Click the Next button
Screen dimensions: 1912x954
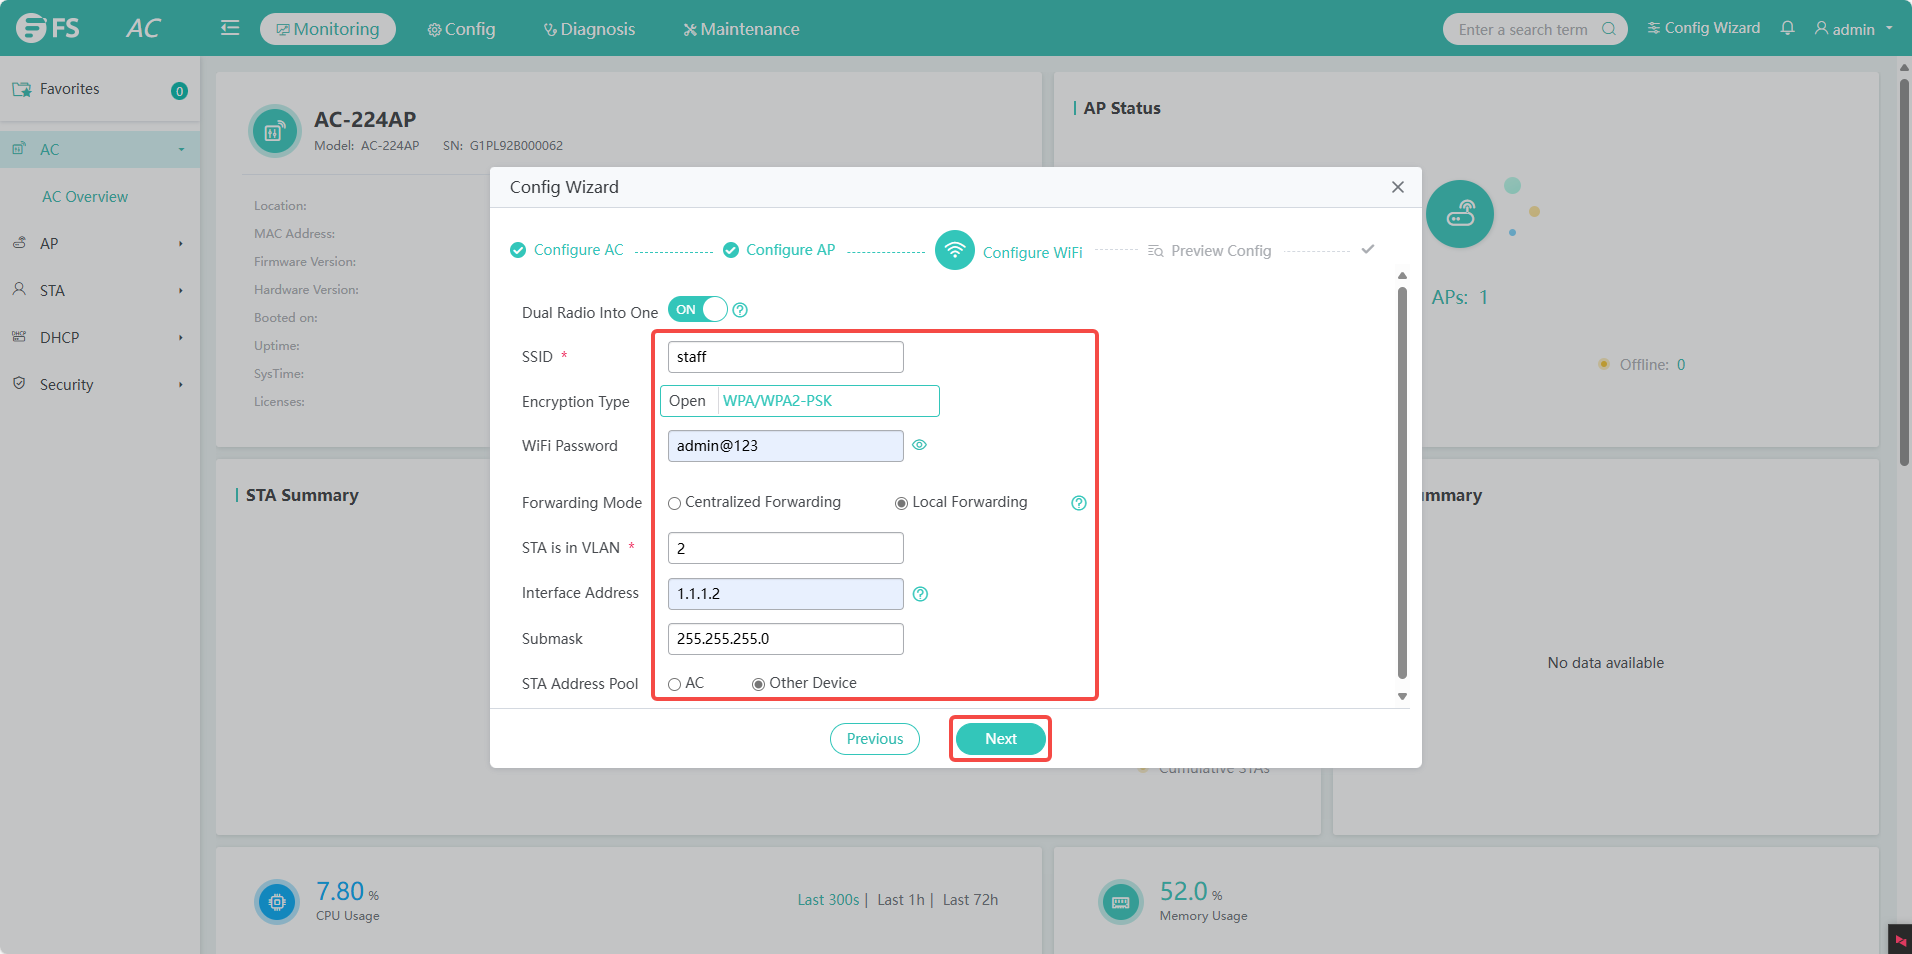(x=1001, y=739)
